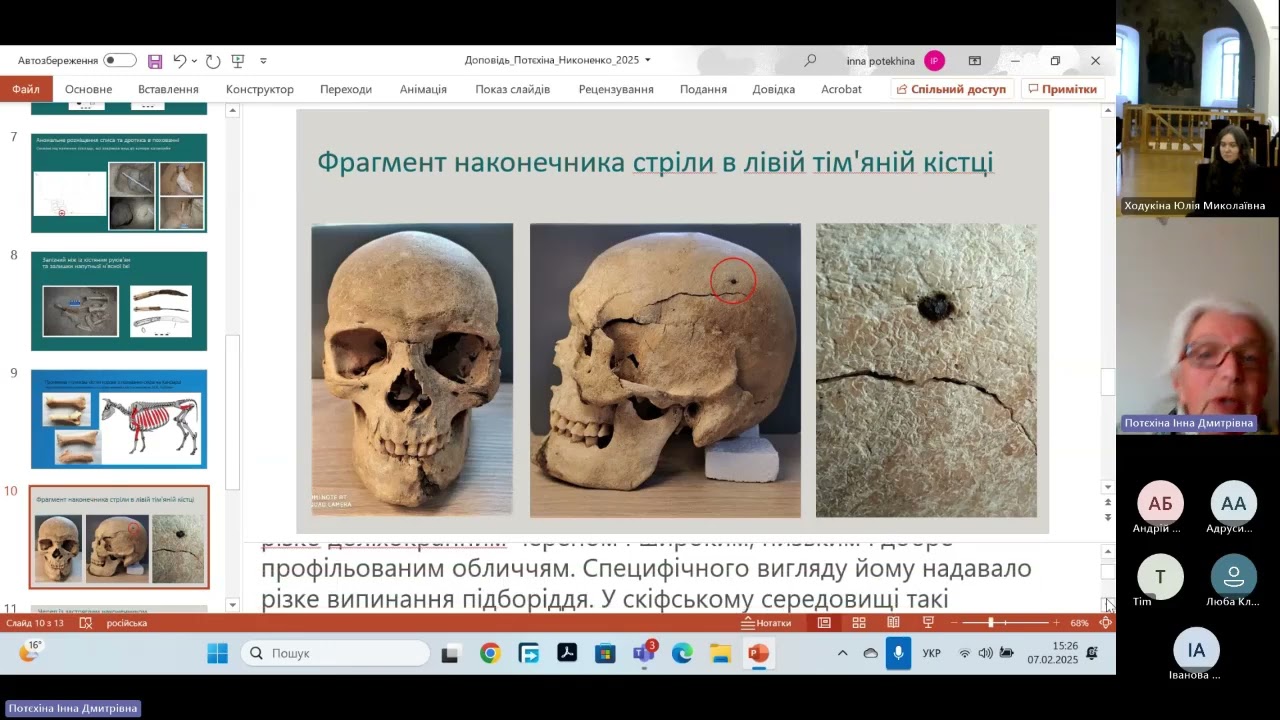Open the Рецензування tab
1280x720 pixels.
[616, 89]
